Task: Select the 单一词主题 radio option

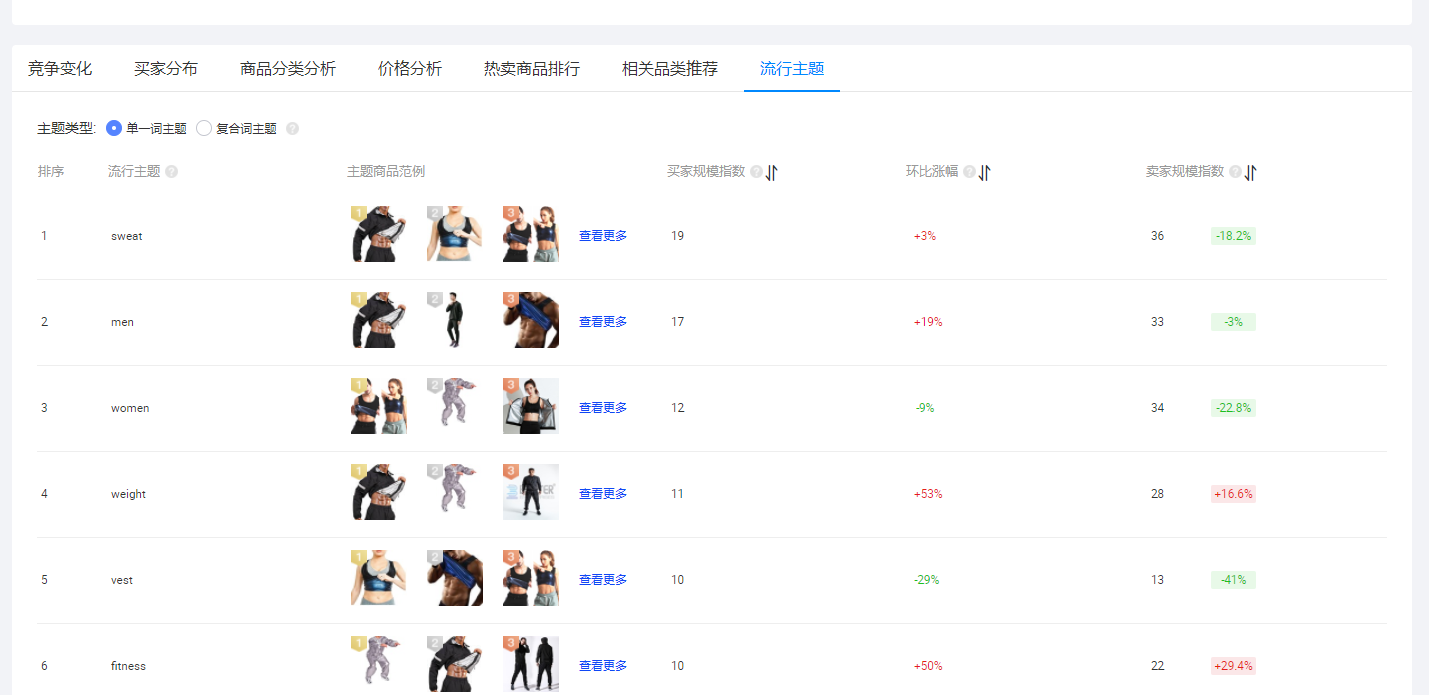Action: 116,128
